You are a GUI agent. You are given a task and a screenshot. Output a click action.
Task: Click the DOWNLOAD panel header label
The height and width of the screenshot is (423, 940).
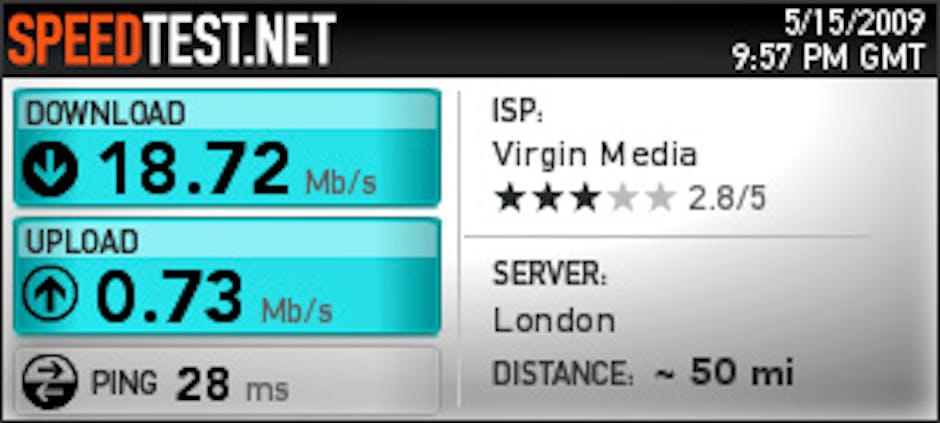106,114
